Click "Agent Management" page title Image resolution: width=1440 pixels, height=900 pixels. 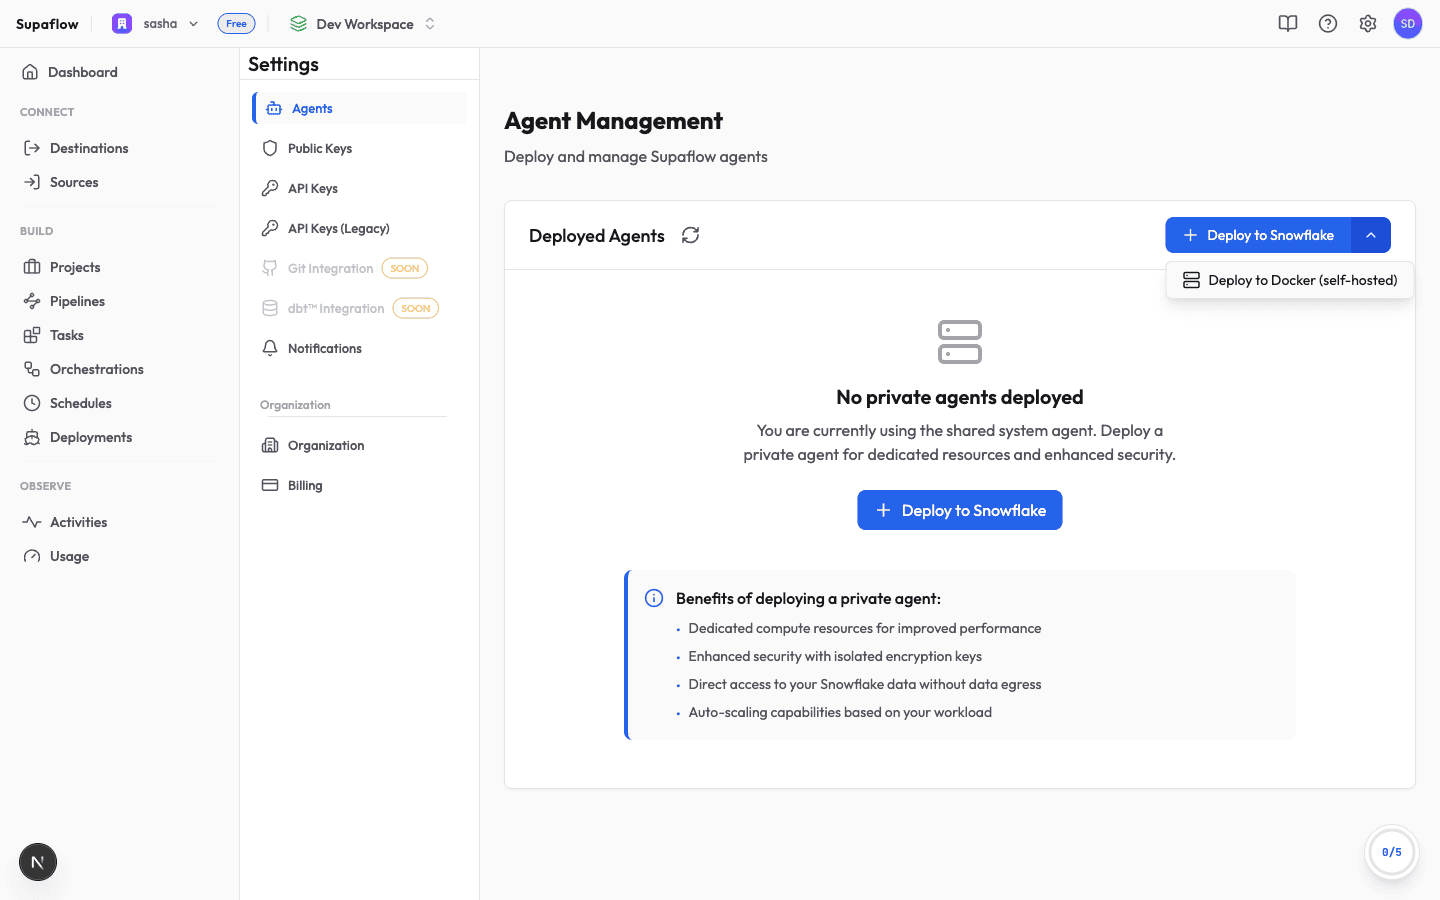coord(613,121)
